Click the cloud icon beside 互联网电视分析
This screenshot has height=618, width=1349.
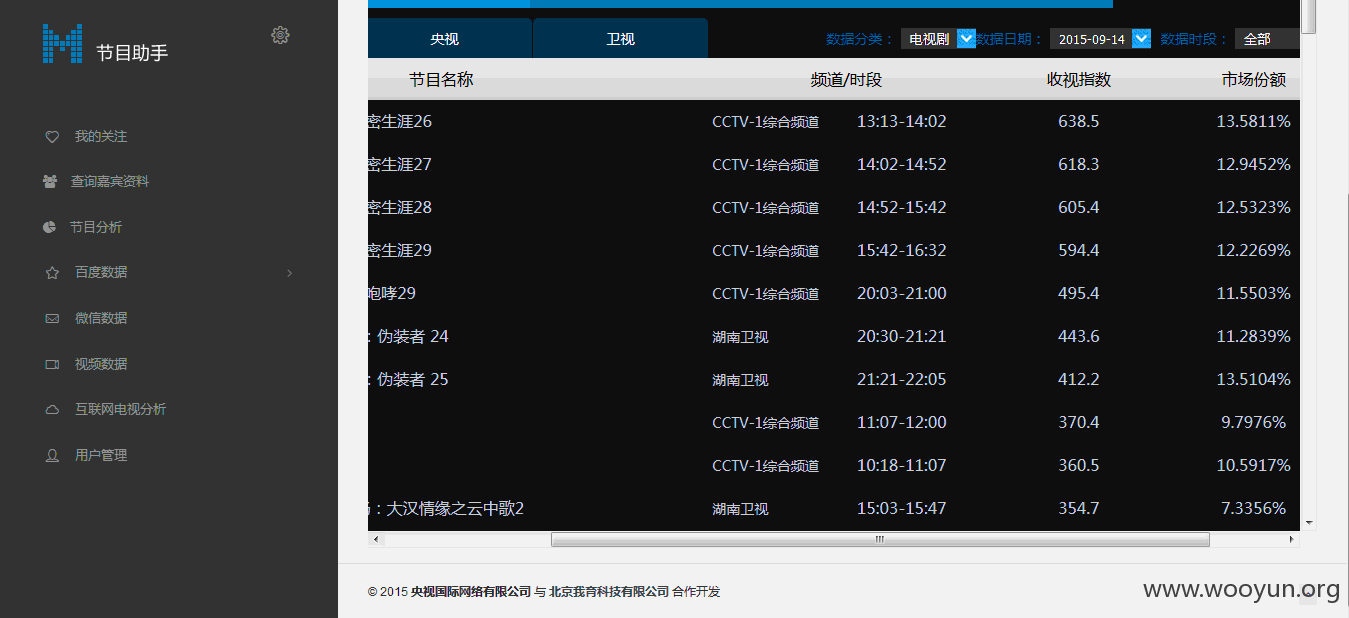coord(52,410)
